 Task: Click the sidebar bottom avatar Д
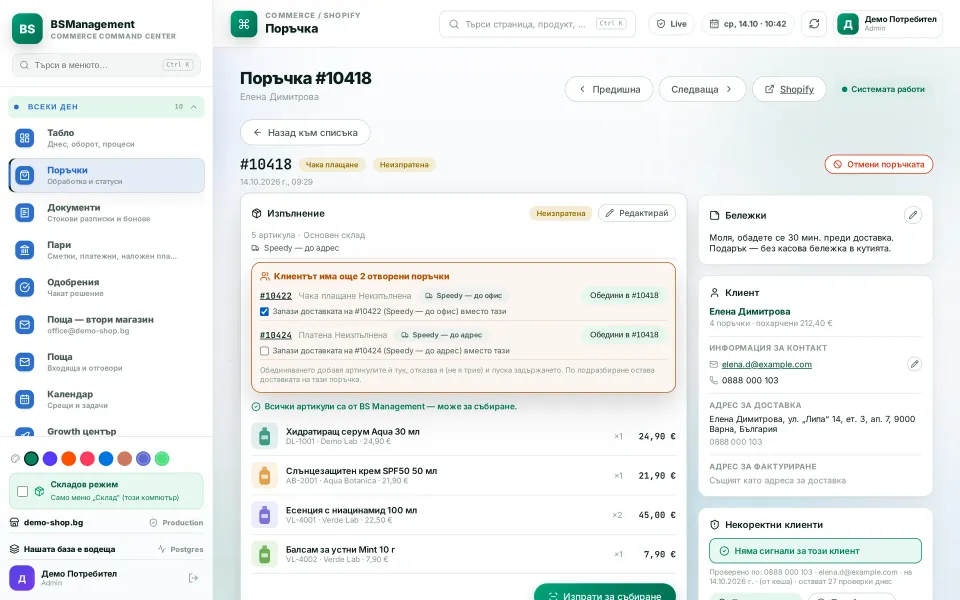(x=21, y=577)
